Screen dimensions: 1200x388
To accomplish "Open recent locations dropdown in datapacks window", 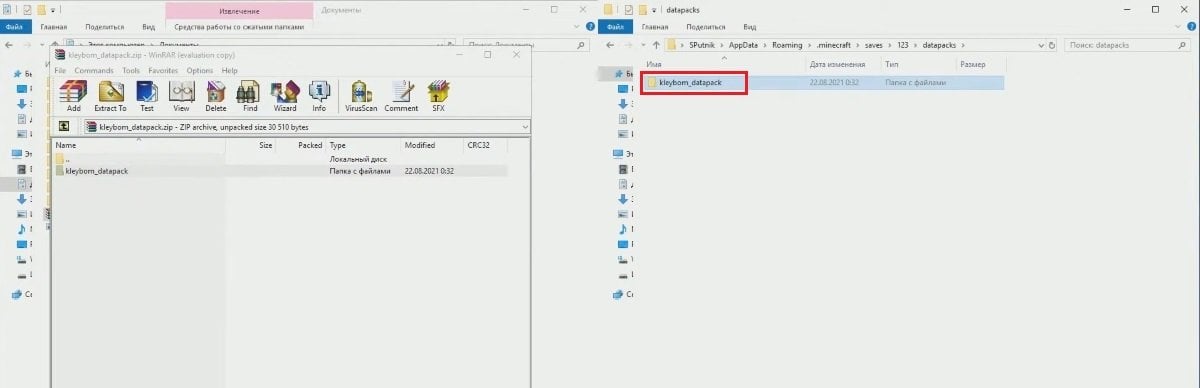I will [643, 45].
